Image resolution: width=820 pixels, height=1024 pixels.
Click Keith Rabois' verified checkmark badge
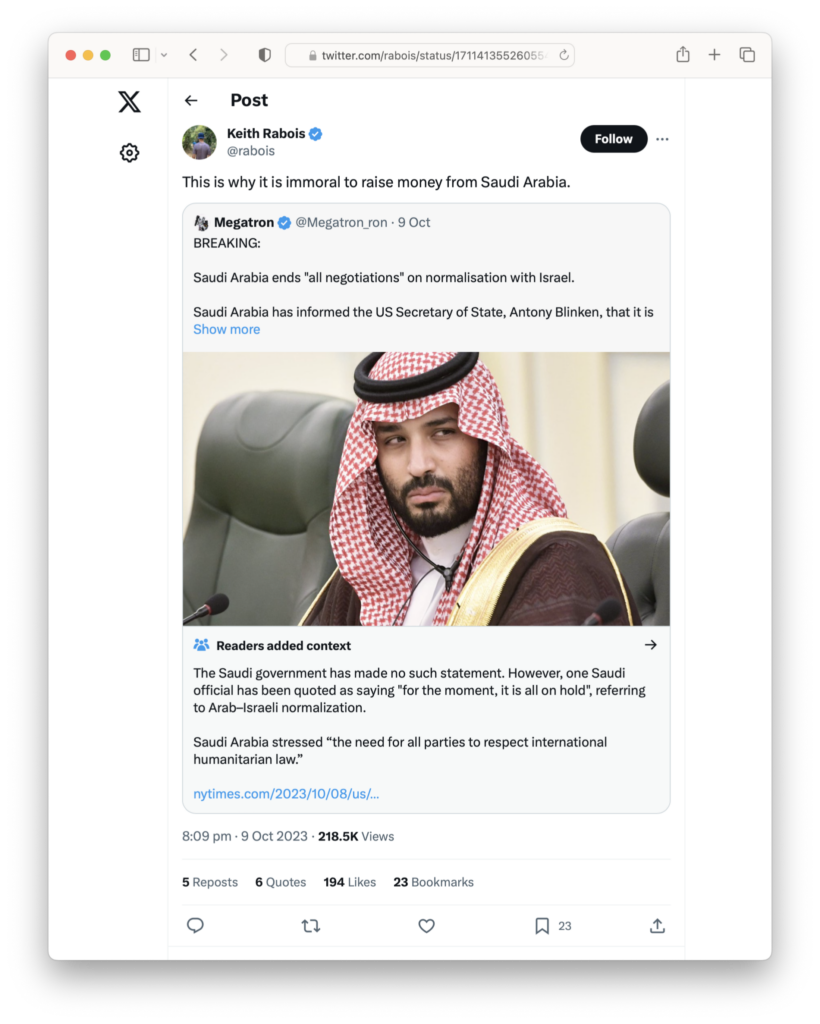315,132
